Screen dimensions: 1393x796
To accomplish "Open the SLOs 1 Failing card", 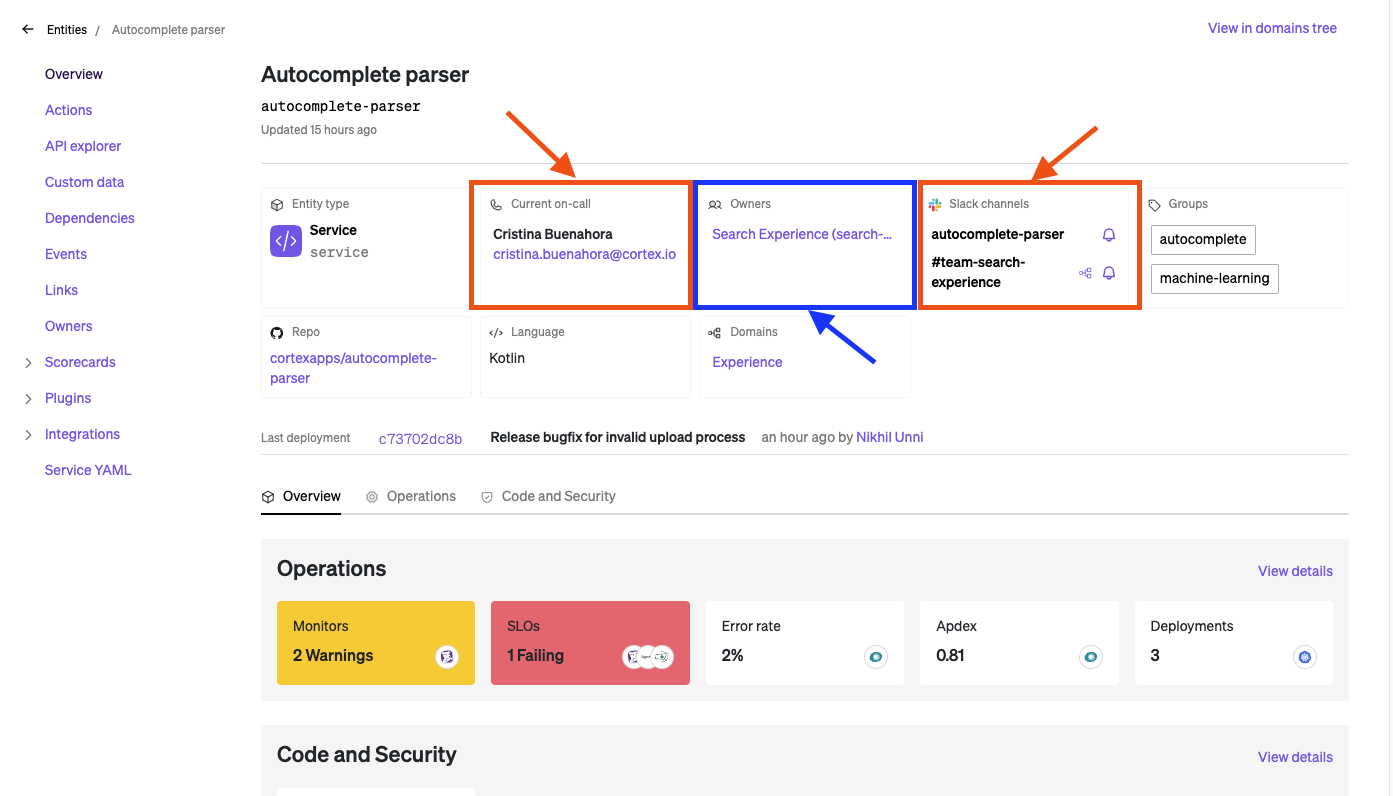I will 590,642.
